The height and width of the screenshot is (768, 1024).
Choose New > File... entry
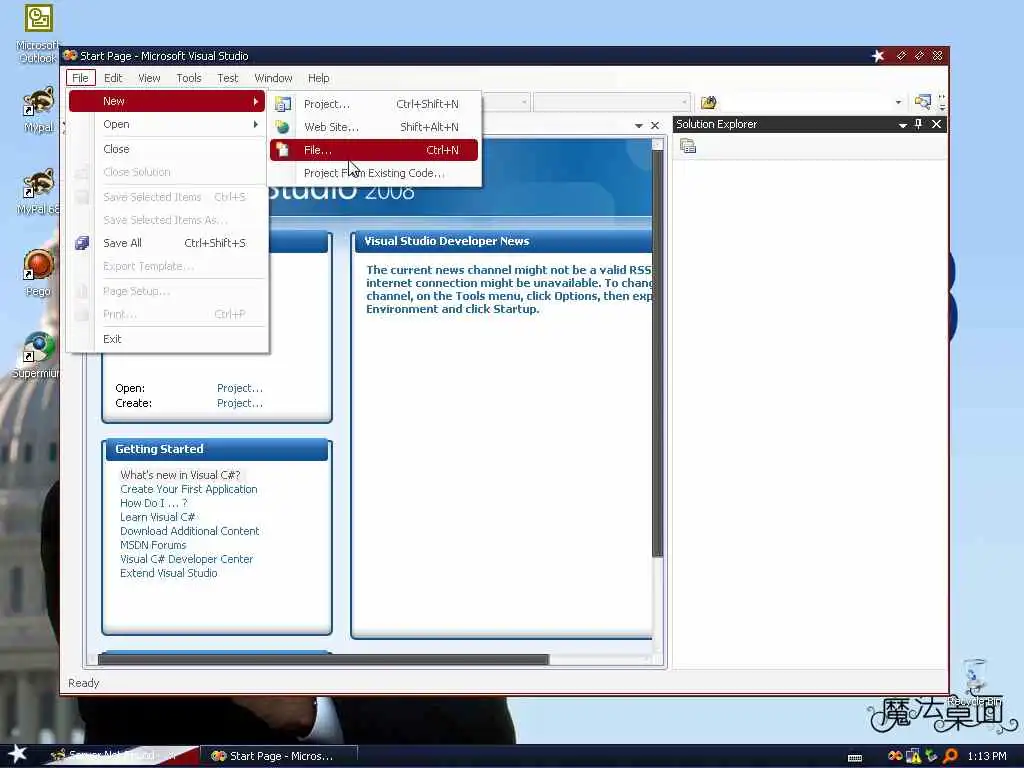374,150
